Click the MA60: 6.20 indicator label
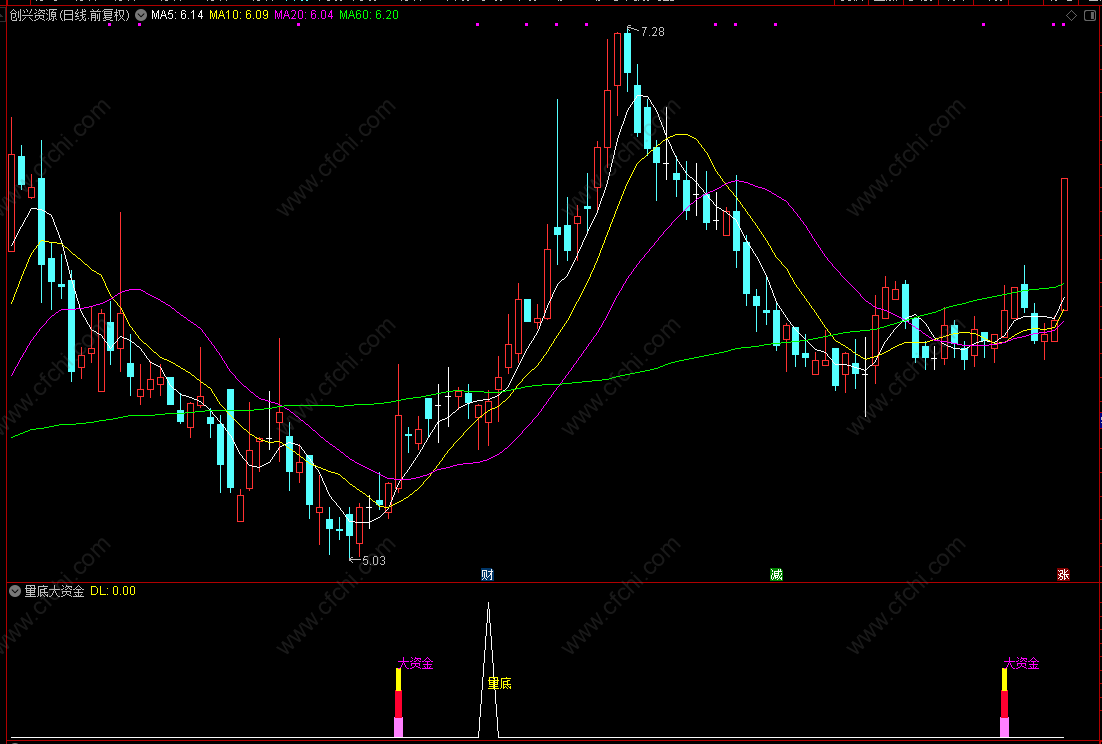1102x744 pixels. pyautogui.click(x=369, y=15)
